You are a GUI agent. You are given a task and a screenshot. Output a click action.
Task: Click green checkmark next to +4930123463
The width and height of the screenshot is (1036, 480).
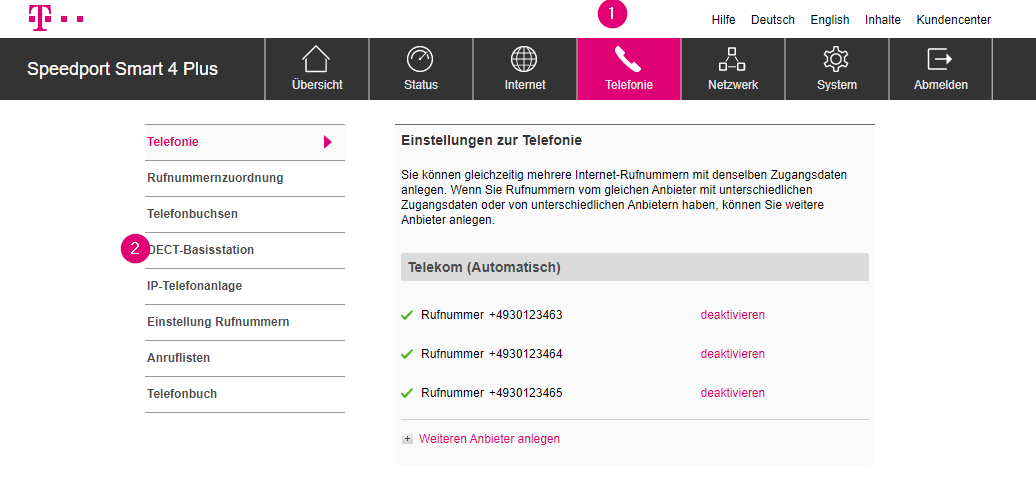point(407,315)
